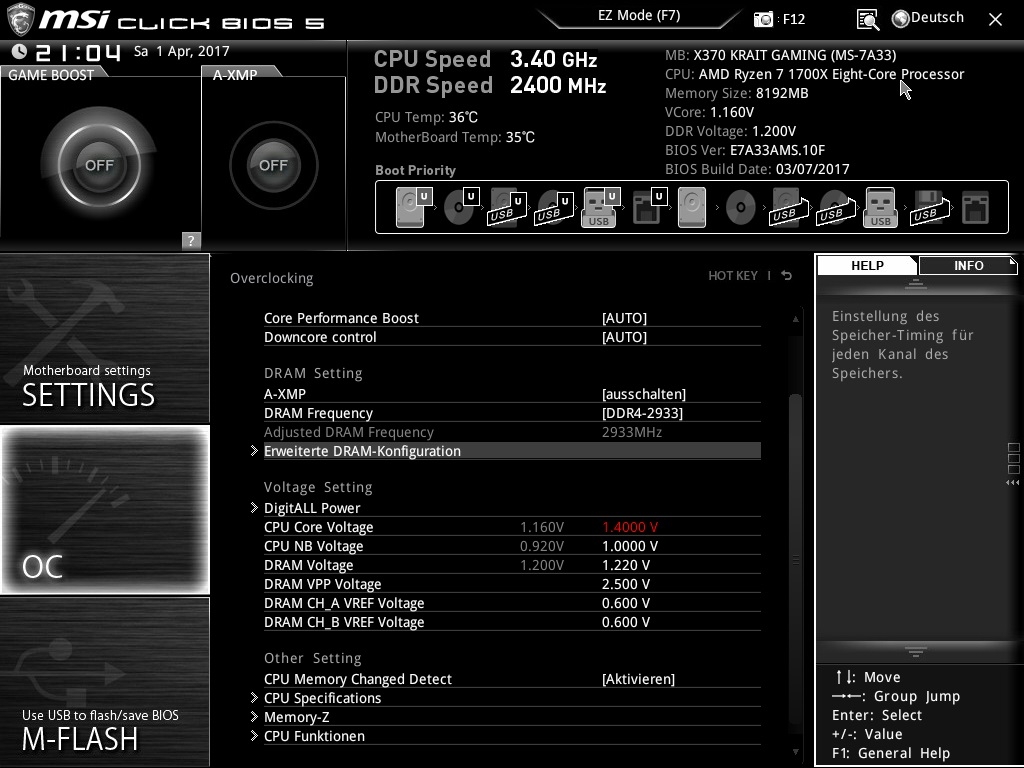Open the search magnifier icon in the header
The image size is (1024, 768).
[867, 20]
